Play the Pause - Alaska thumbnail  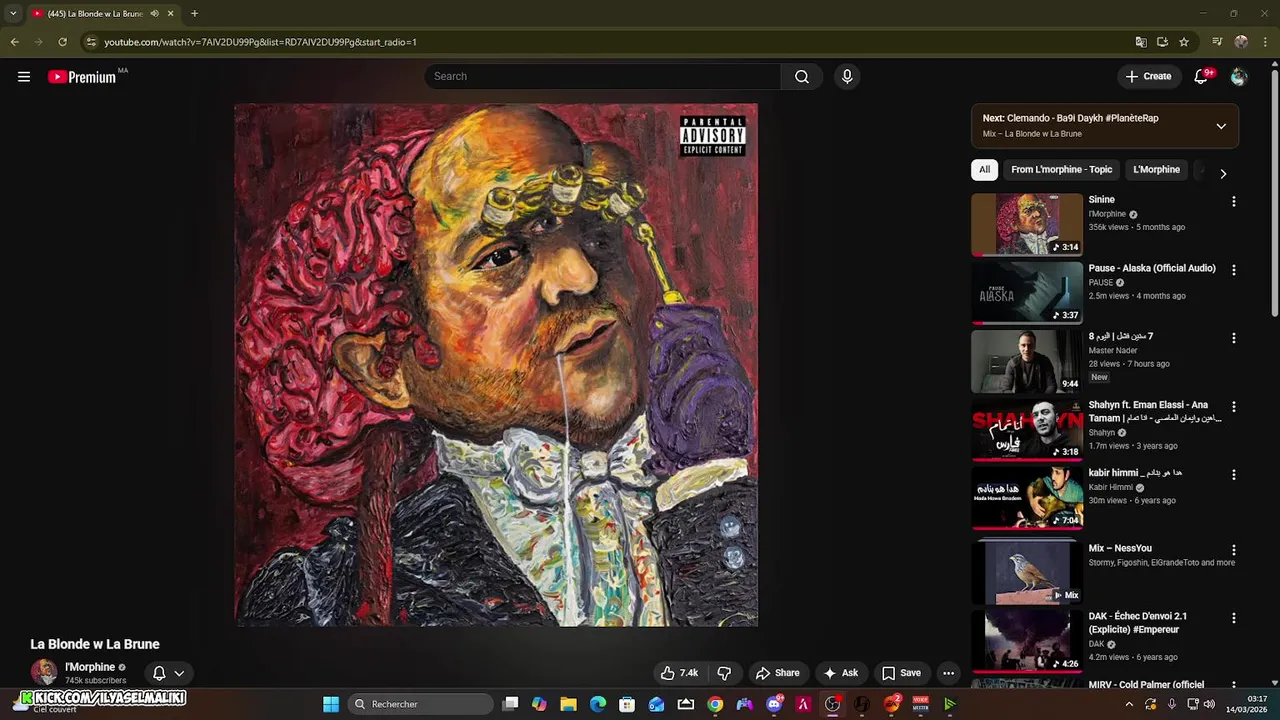(1027, 293)
